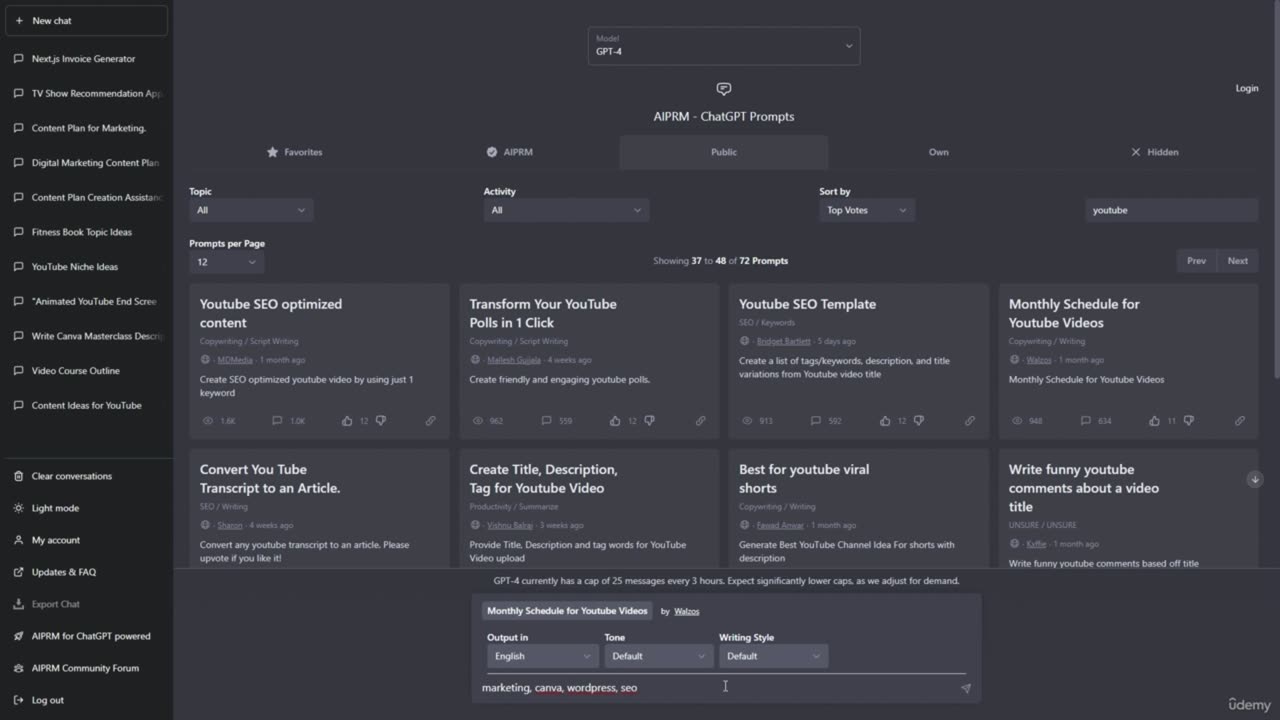Click the send message arrow icon
1280x720 pixels.
(x=965, y=688)
